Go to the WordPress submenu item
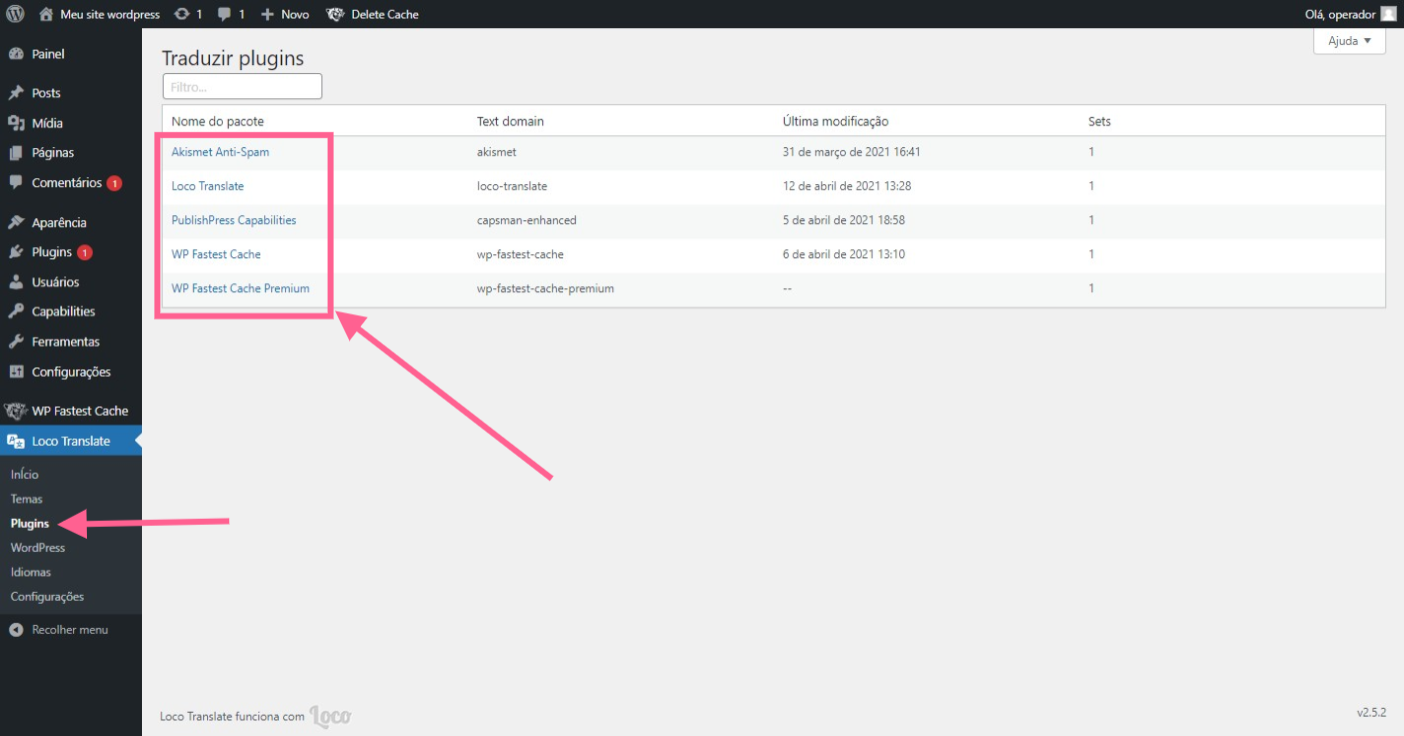 point(38,548)
